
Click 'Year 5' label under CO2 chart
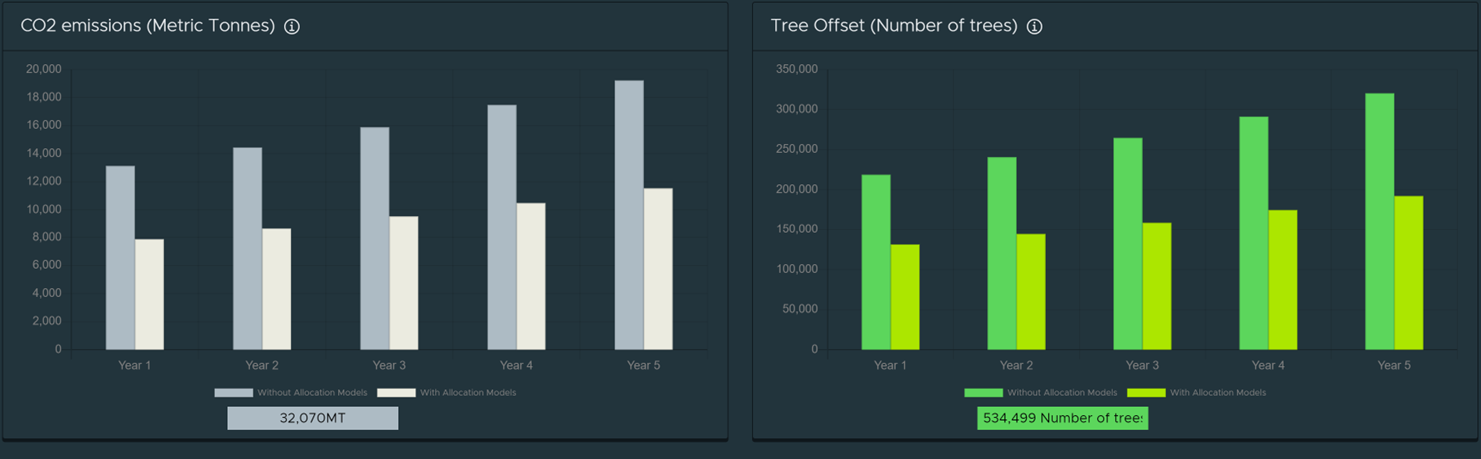644,366
